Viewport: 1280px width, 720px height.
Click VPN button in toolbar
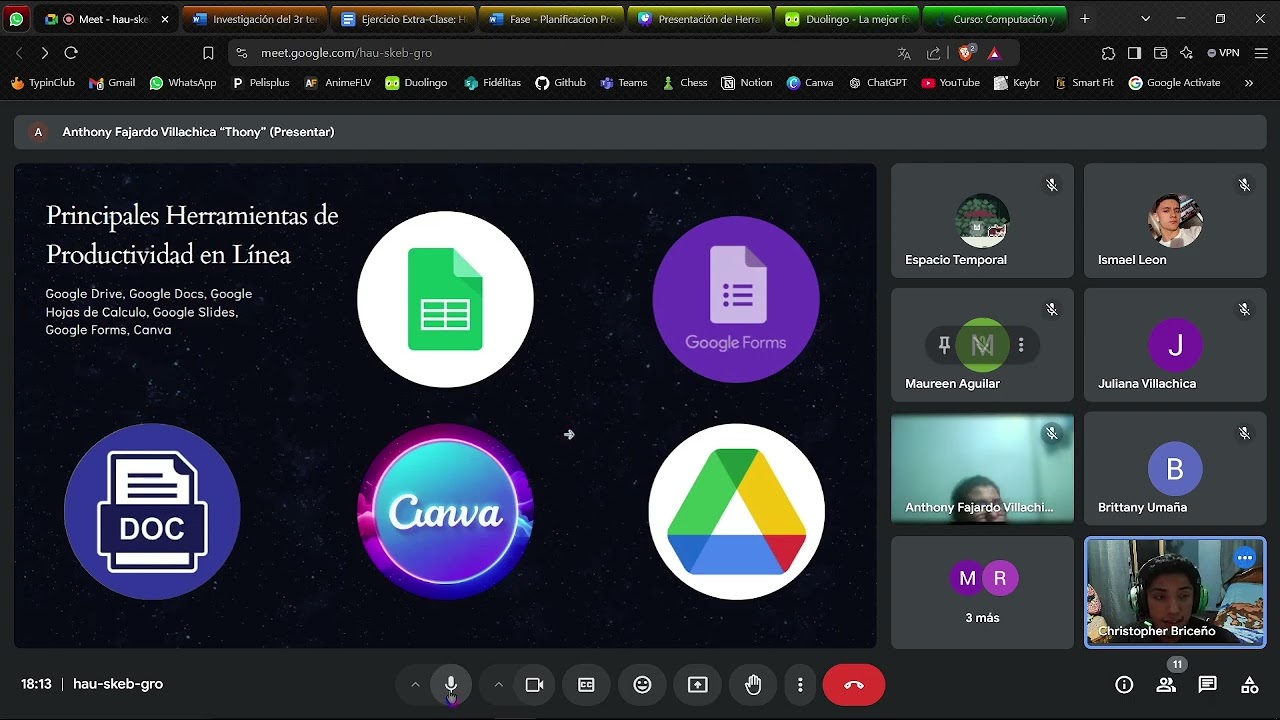point(1223,53)
